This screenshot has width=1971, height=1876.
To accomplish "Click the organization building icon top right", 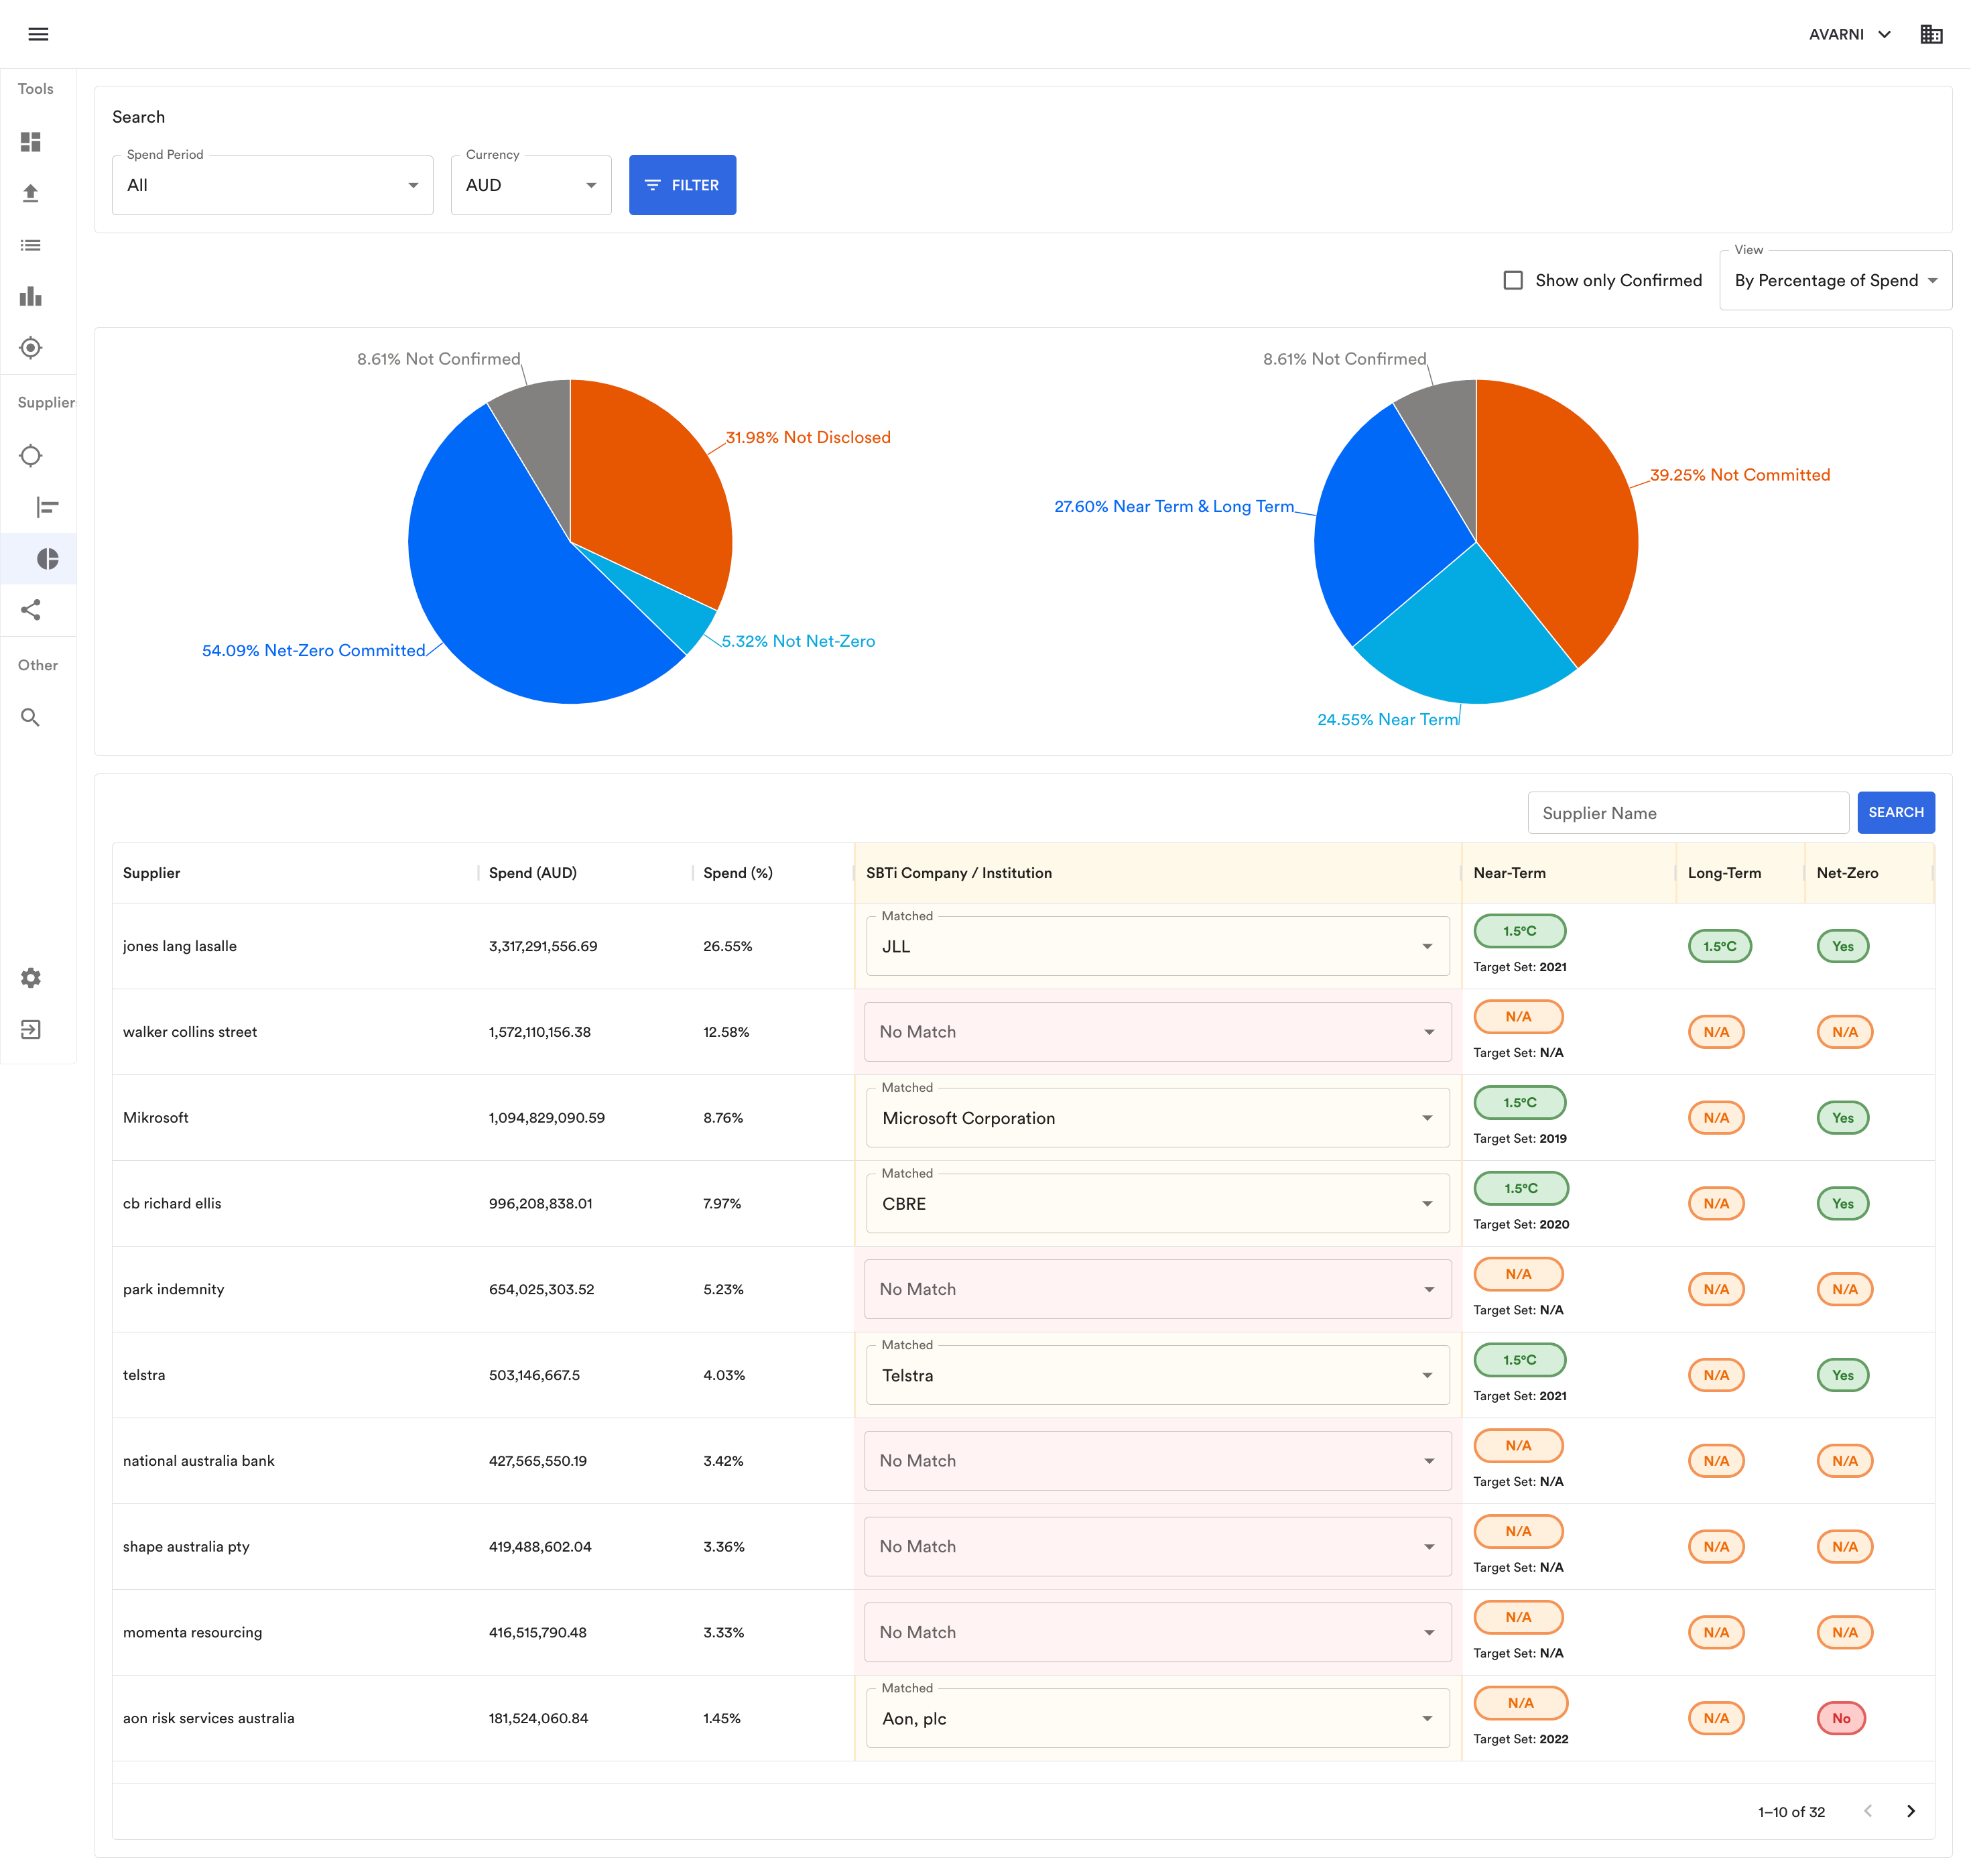I will 1931,34.
